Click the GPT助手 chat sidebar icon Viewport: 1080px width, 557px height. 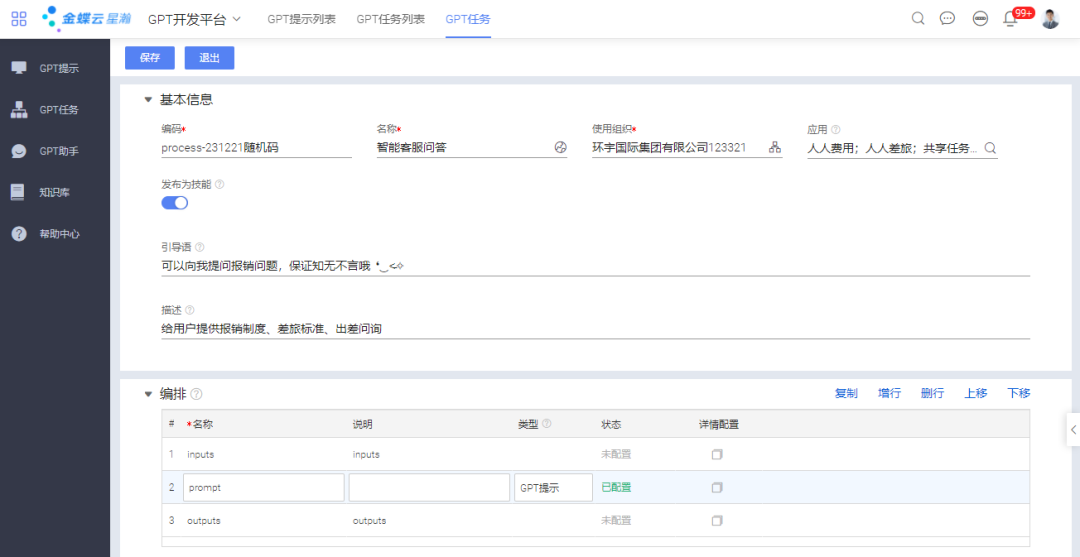19,151
